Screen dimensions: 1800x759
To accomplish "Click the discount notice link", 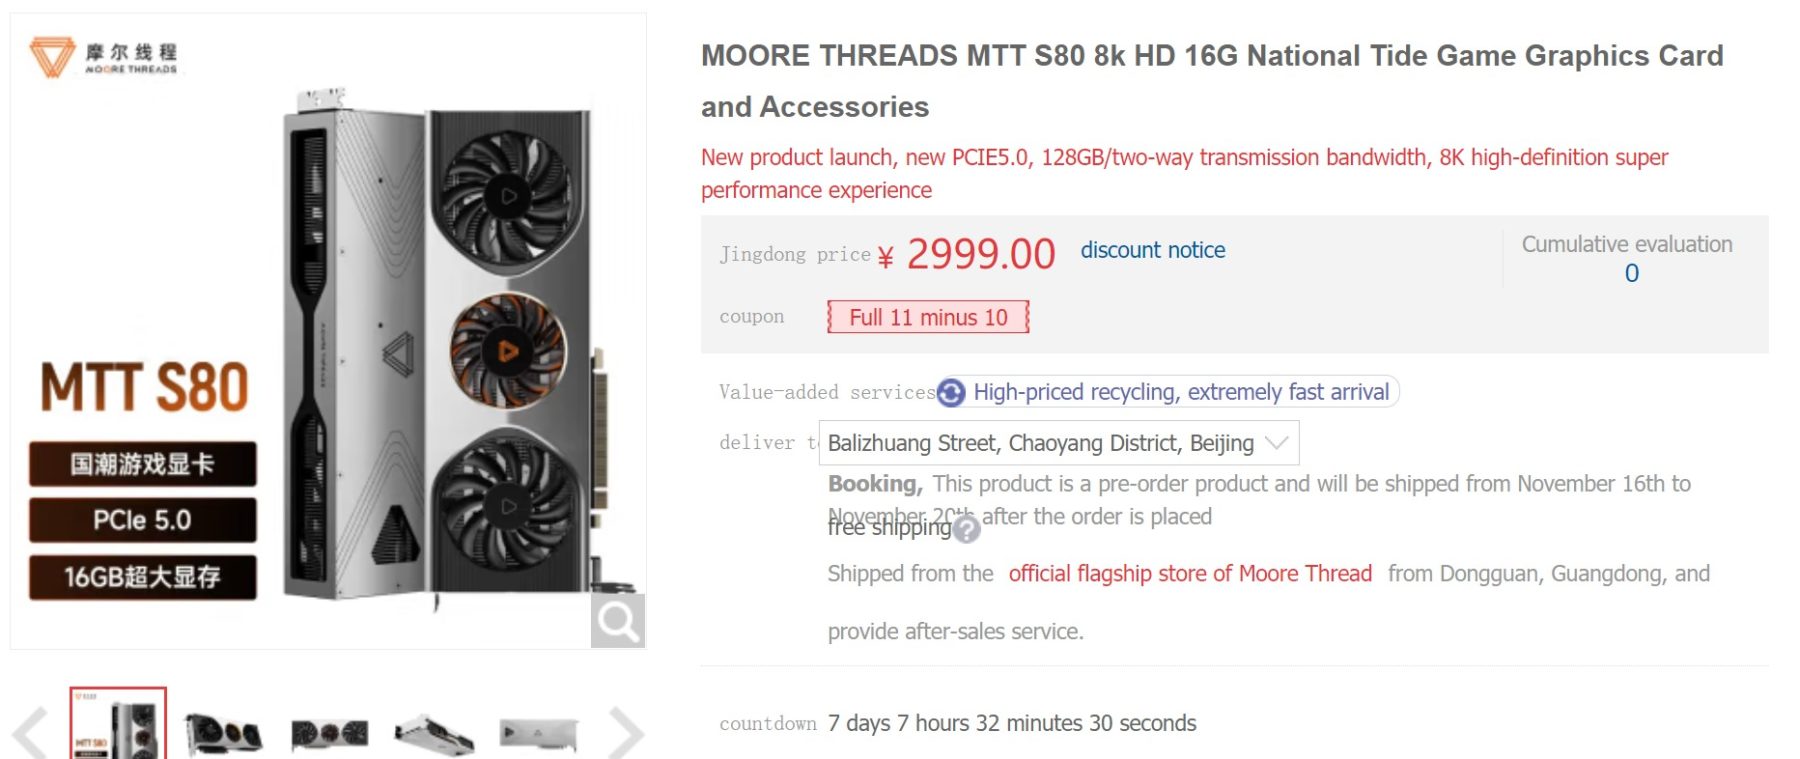I will (1152, 250).
